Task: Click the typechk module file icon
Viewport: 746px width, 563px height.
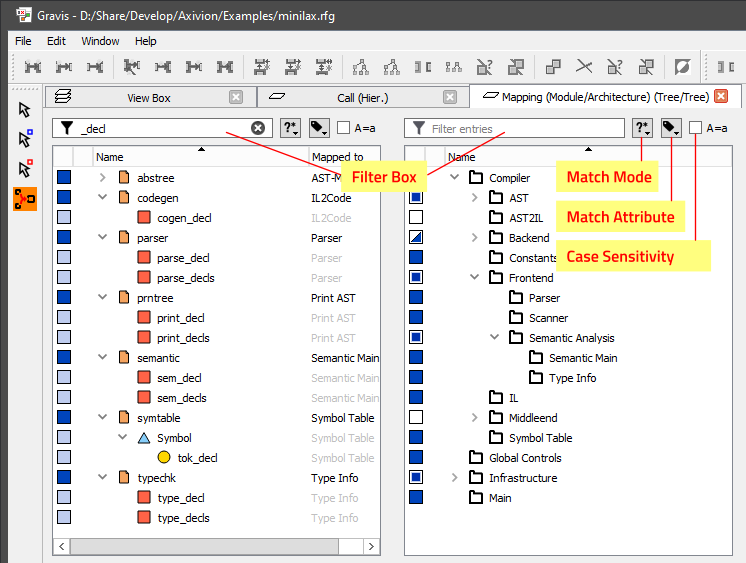Action: 124,477
